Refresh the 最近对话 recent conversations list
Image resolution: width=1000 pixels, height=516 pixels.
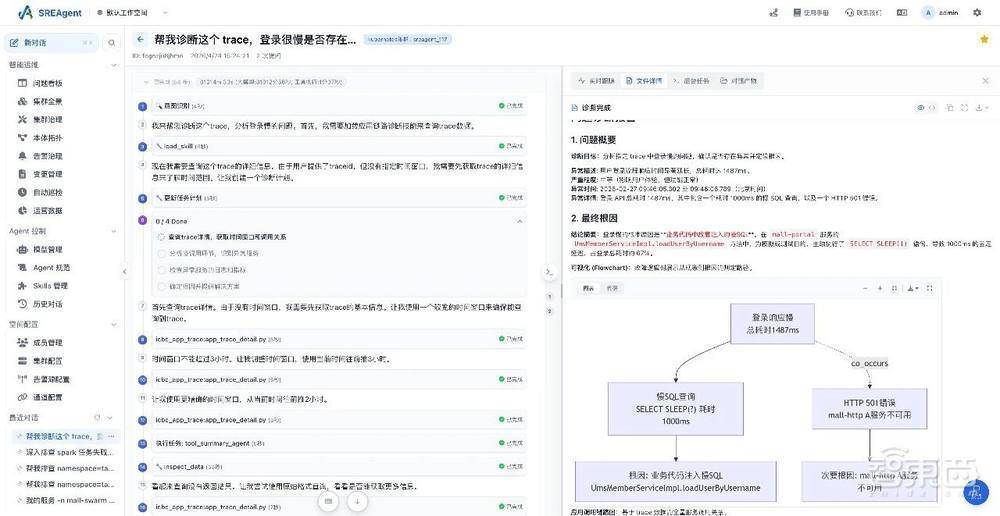tap(97, 418)
